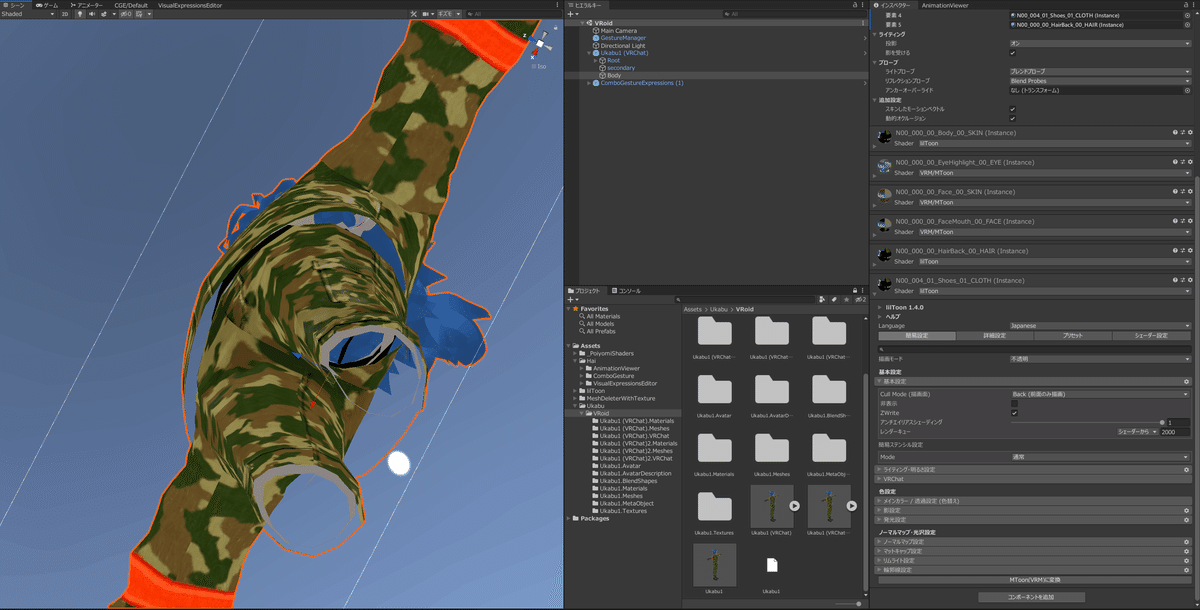The width and height of the screenshot is (1200, 610).
Task: Open the 投影 dropdown set to オン
Action: click(x=1100, y=44)
